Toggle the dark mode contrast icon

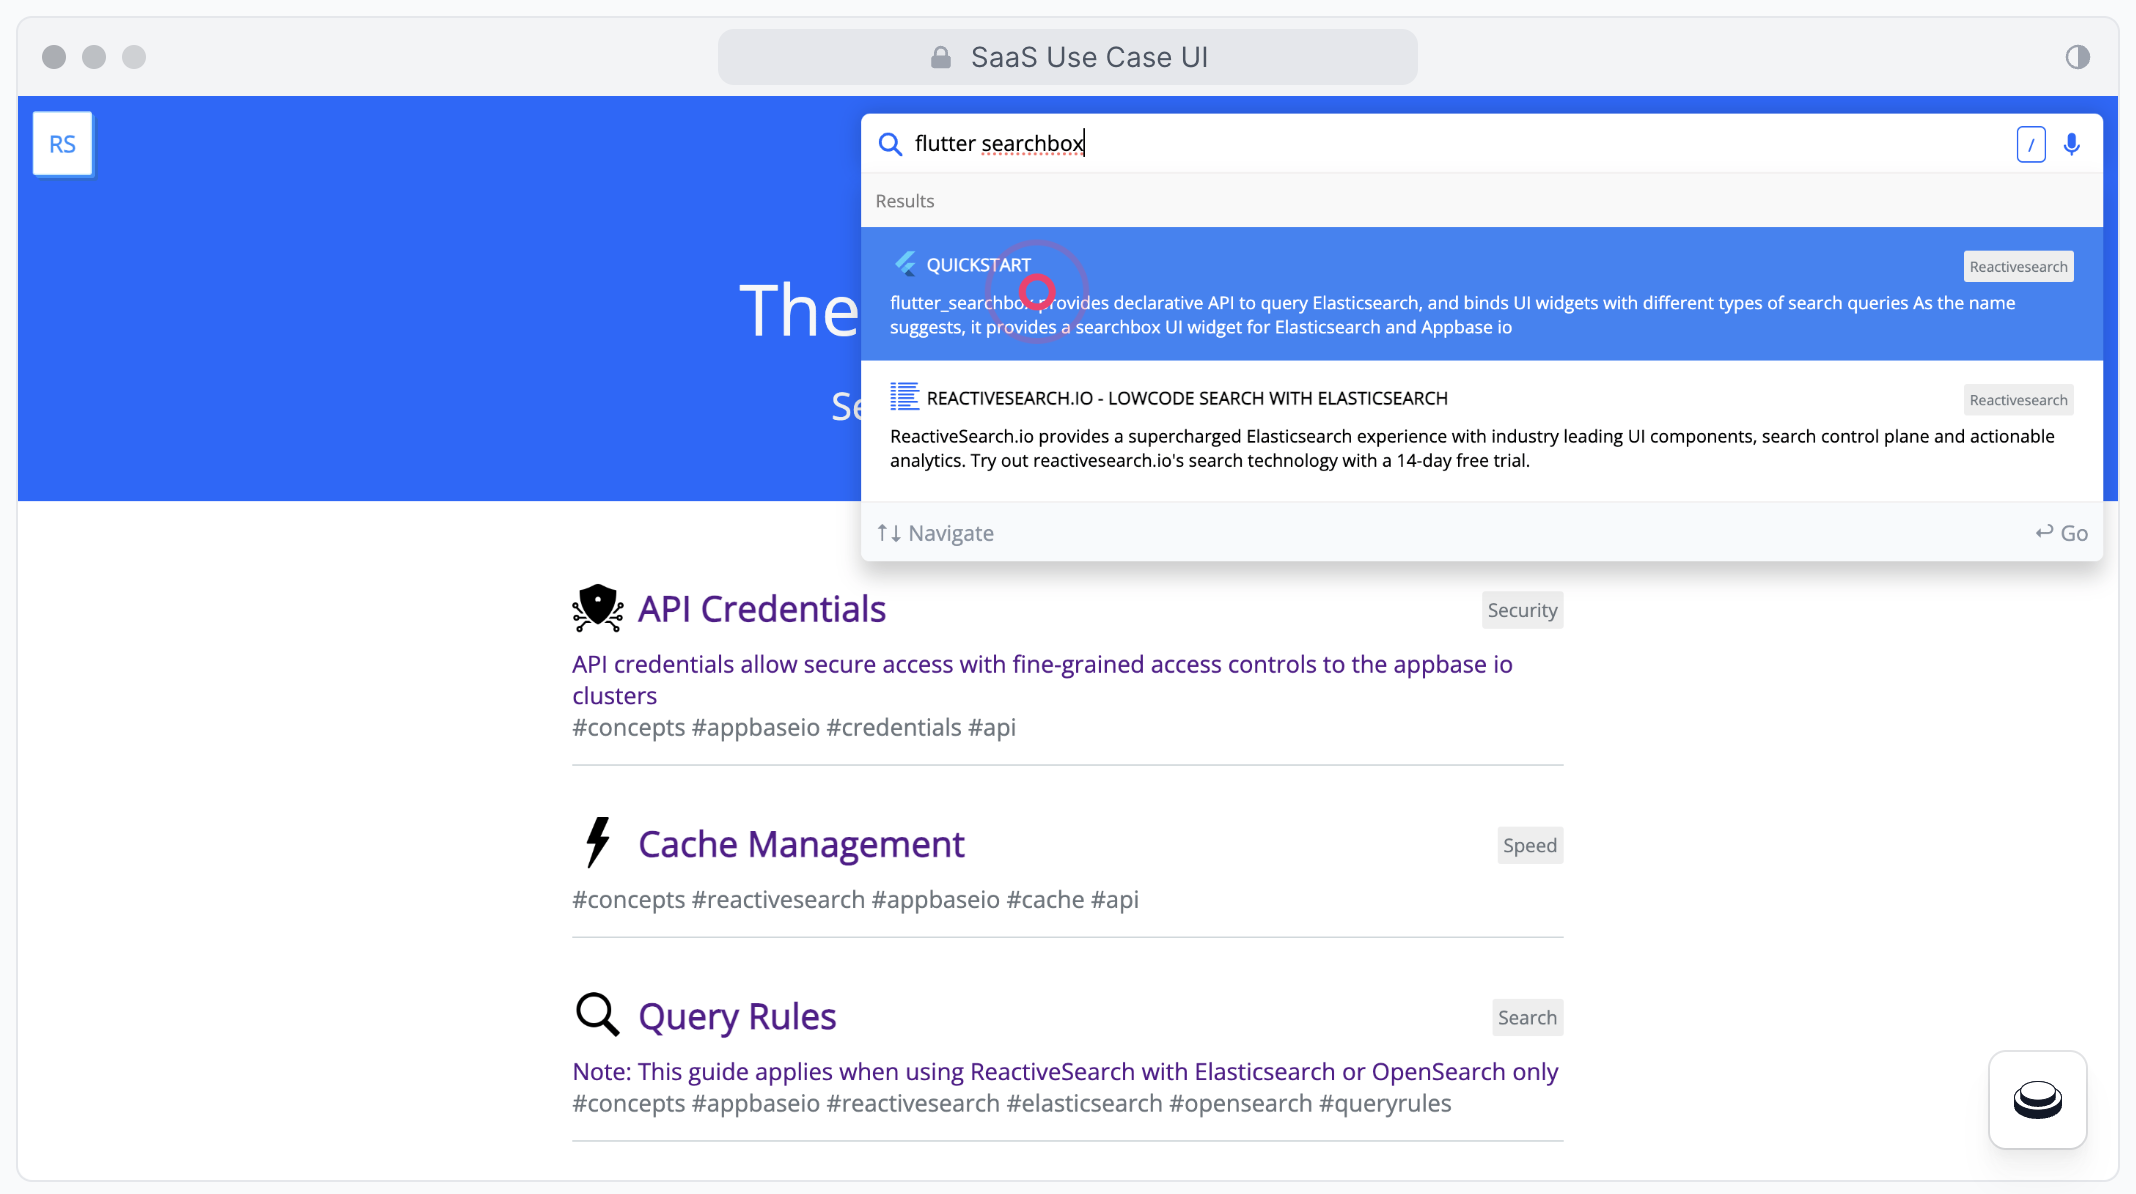coord(2077,57)
